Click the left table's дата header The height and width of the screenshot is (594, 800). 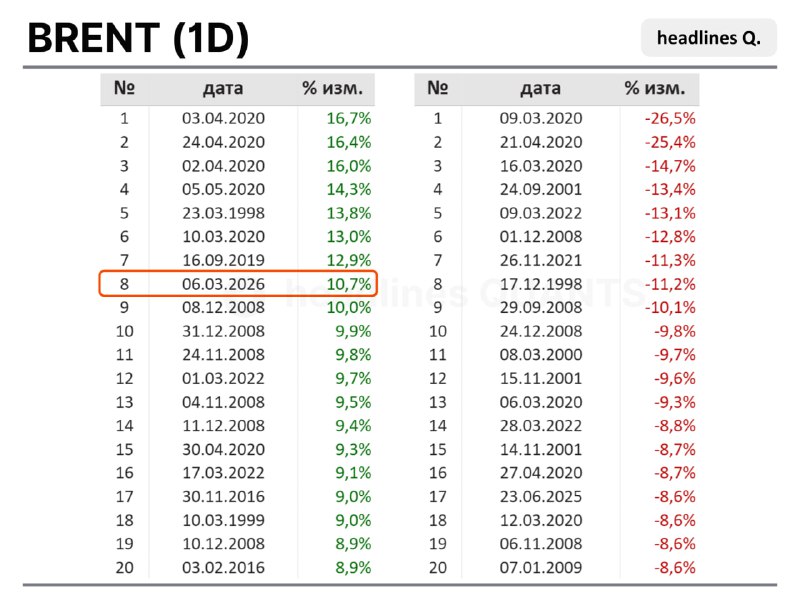[223, 89]
